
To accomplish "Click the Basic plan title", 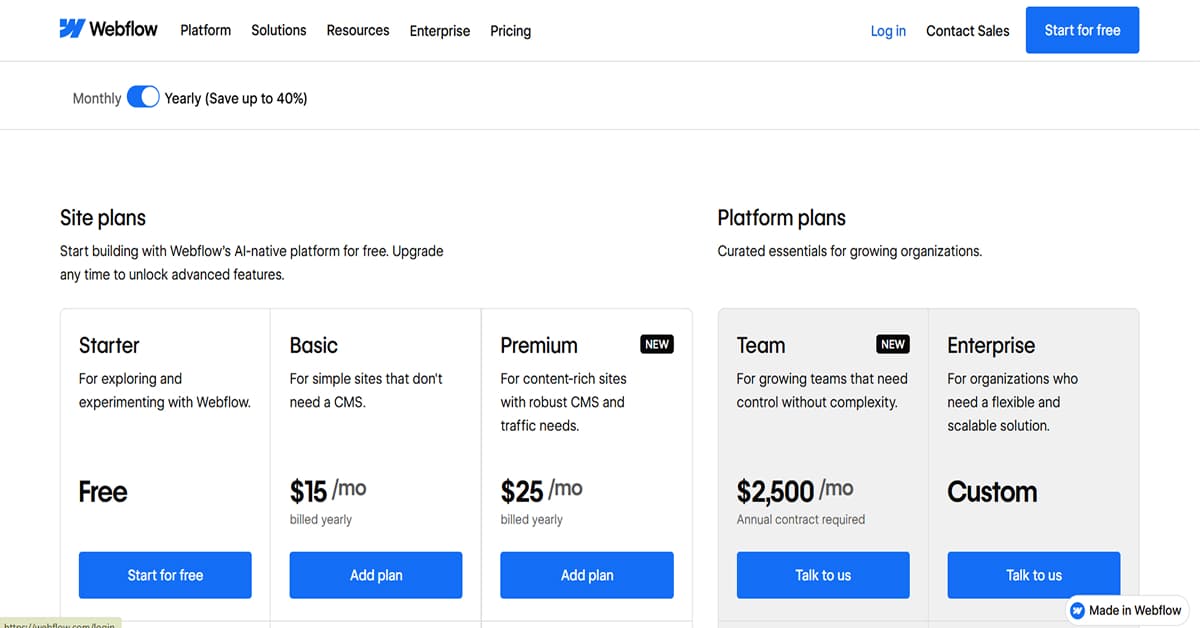I will click(x=314, y=345).
